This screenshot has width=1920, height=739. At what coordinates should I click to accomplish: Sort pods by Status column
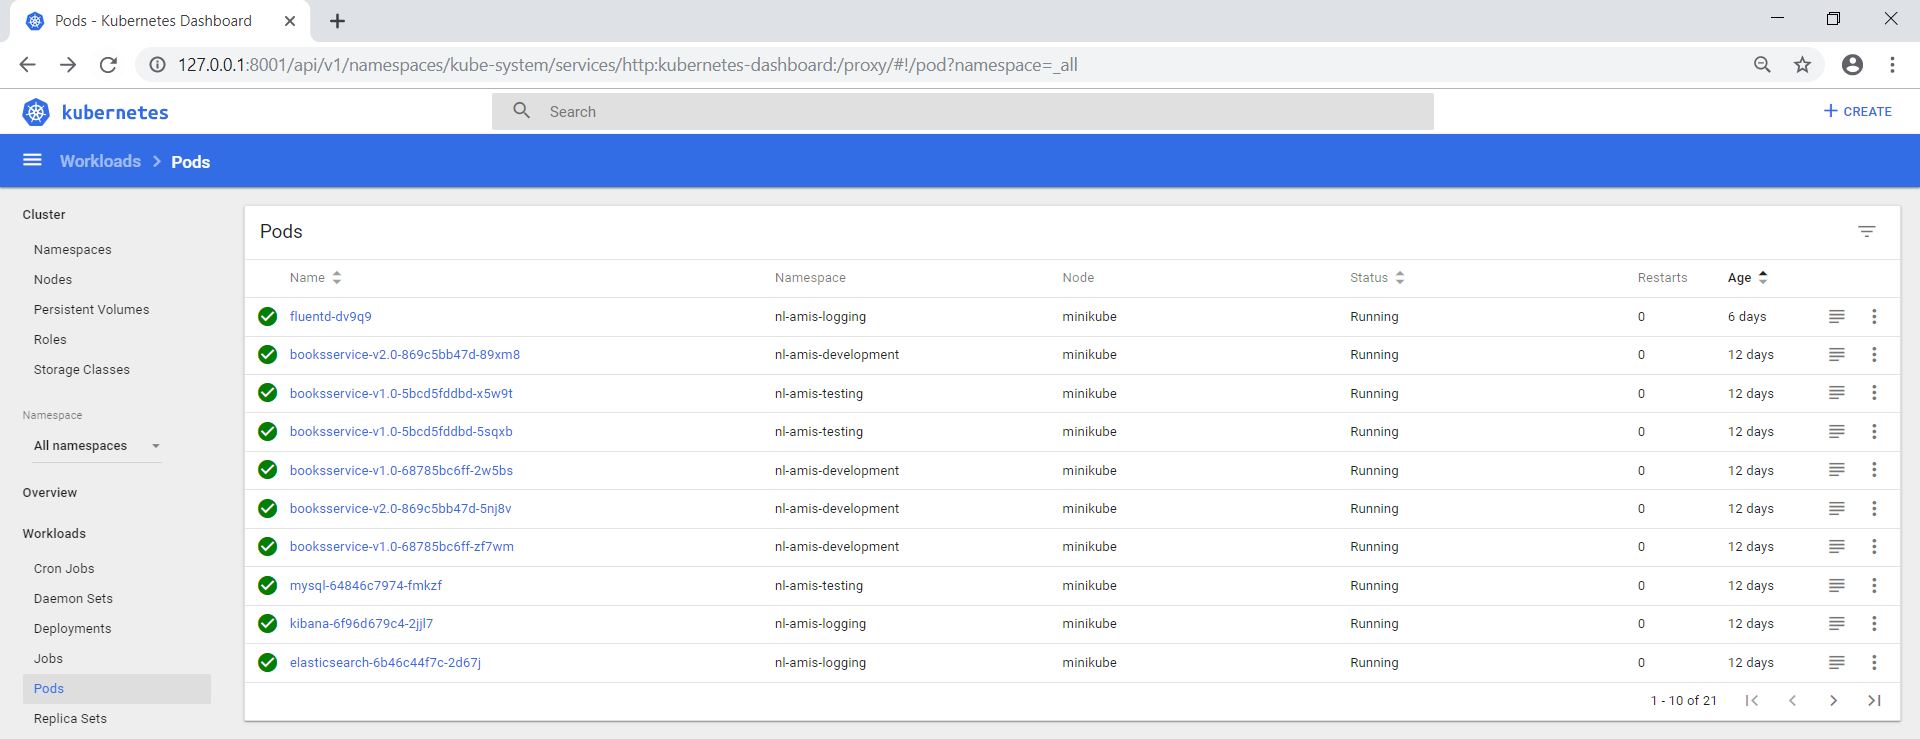pos(1369,278)
